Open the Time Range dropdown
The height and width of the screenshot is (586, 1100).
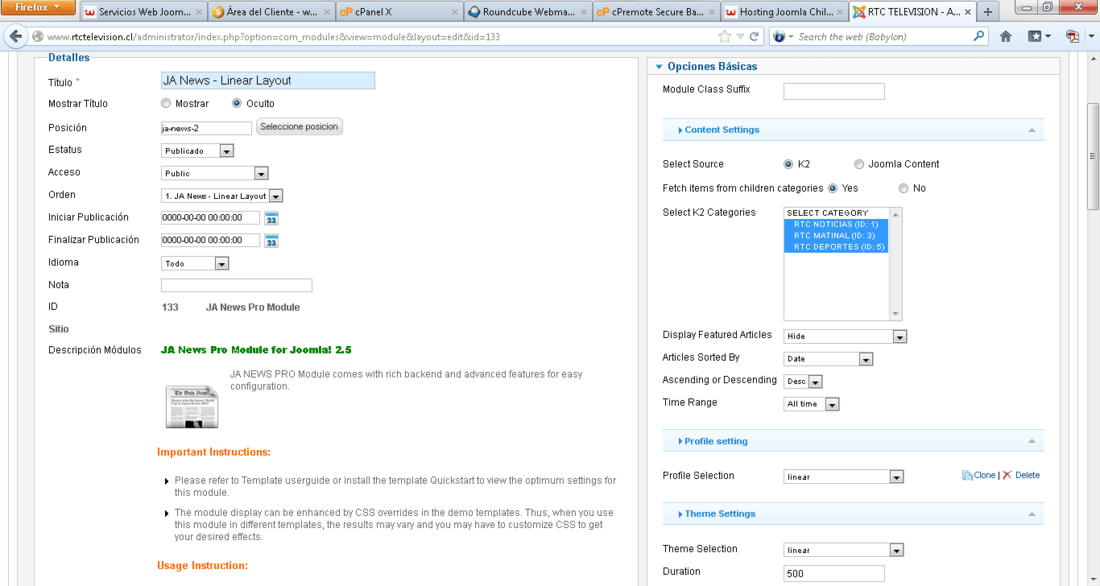(811, 404)
